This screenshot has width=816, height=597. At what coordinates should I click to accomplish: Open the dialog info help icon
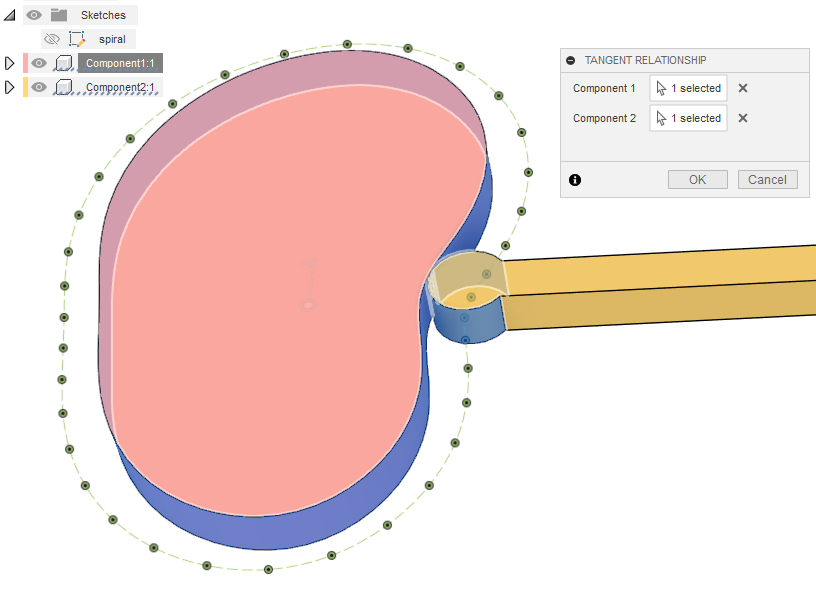[575, 180]
